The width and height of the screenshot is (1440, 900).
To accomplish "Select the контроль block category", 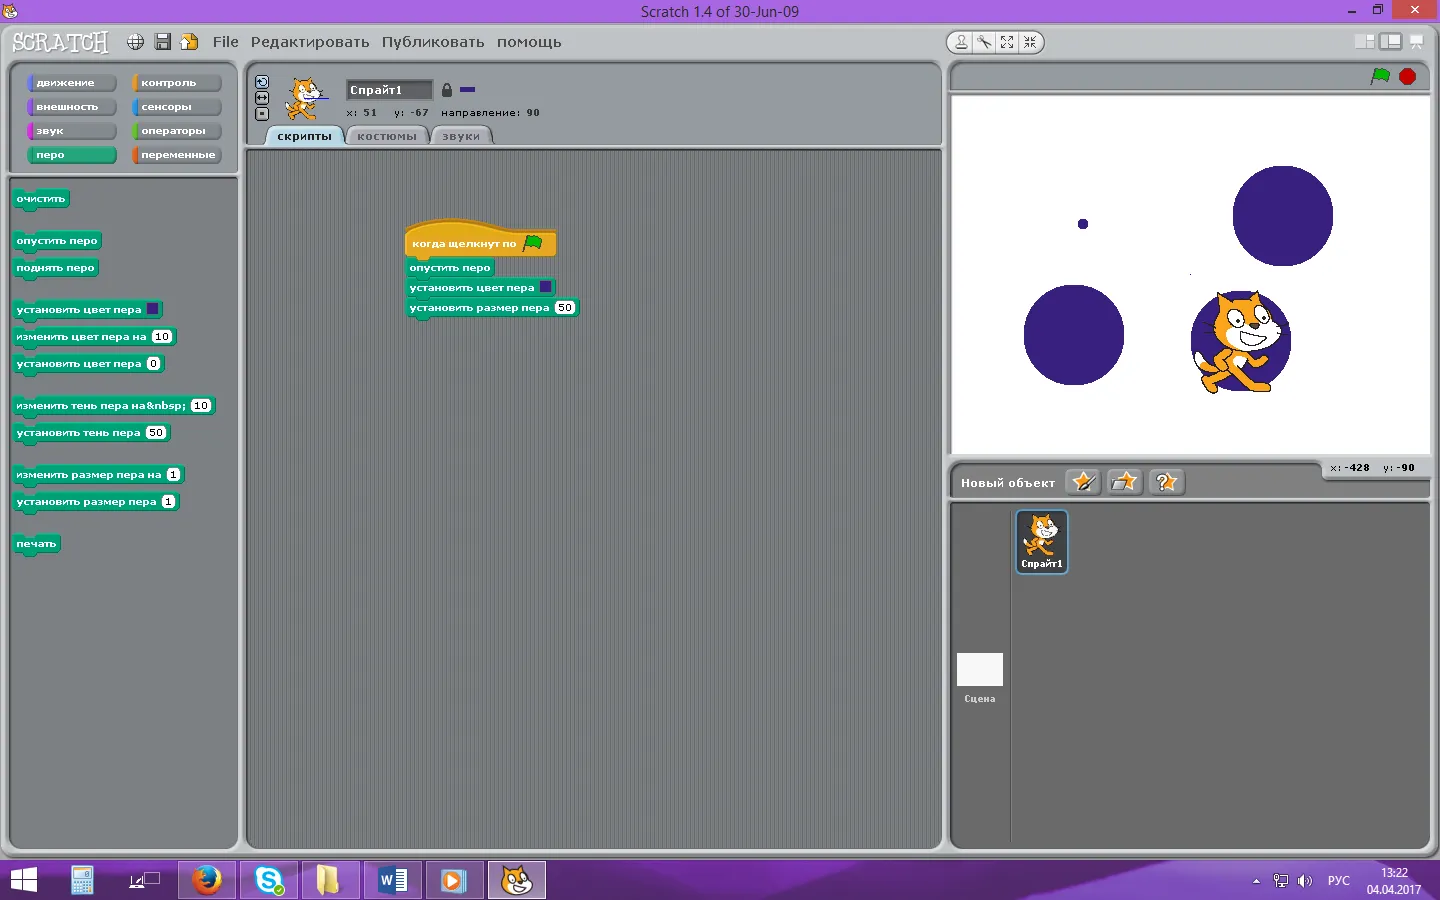I will 177,83.
